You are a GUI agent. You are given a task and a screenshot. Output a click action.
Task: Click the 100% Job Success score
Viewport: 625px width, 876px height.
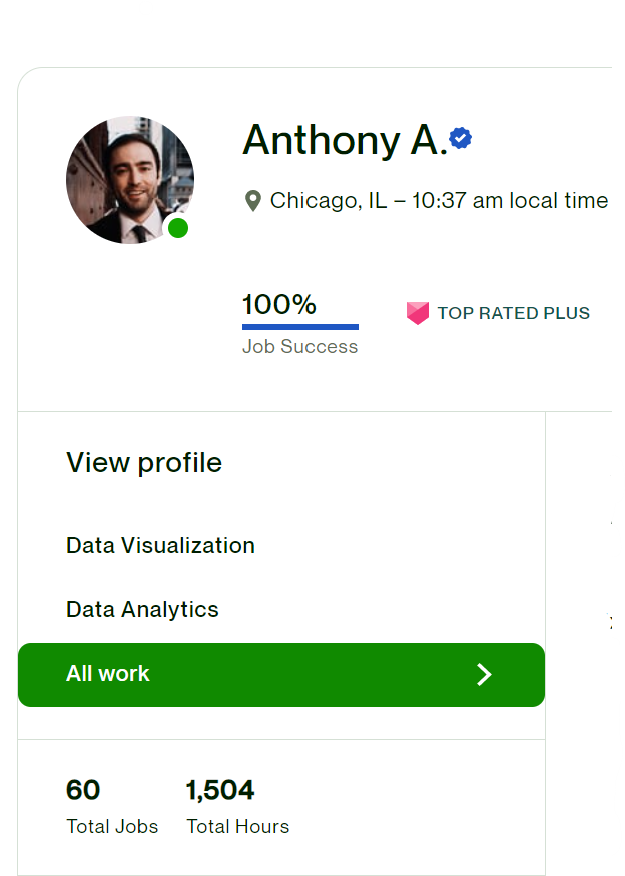coord(279,304)
